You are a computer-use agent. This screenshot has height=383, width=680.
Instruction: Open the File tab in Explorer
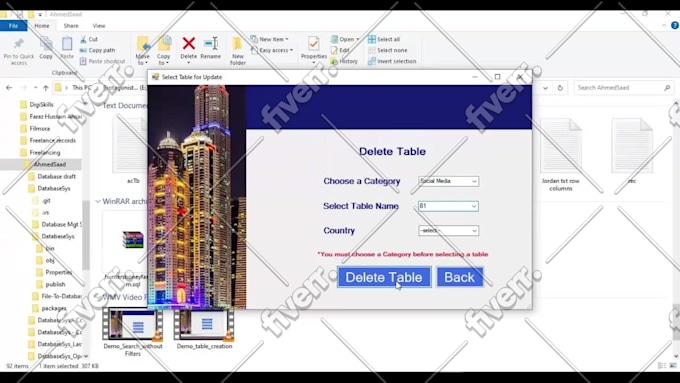[x=13, y=26]
